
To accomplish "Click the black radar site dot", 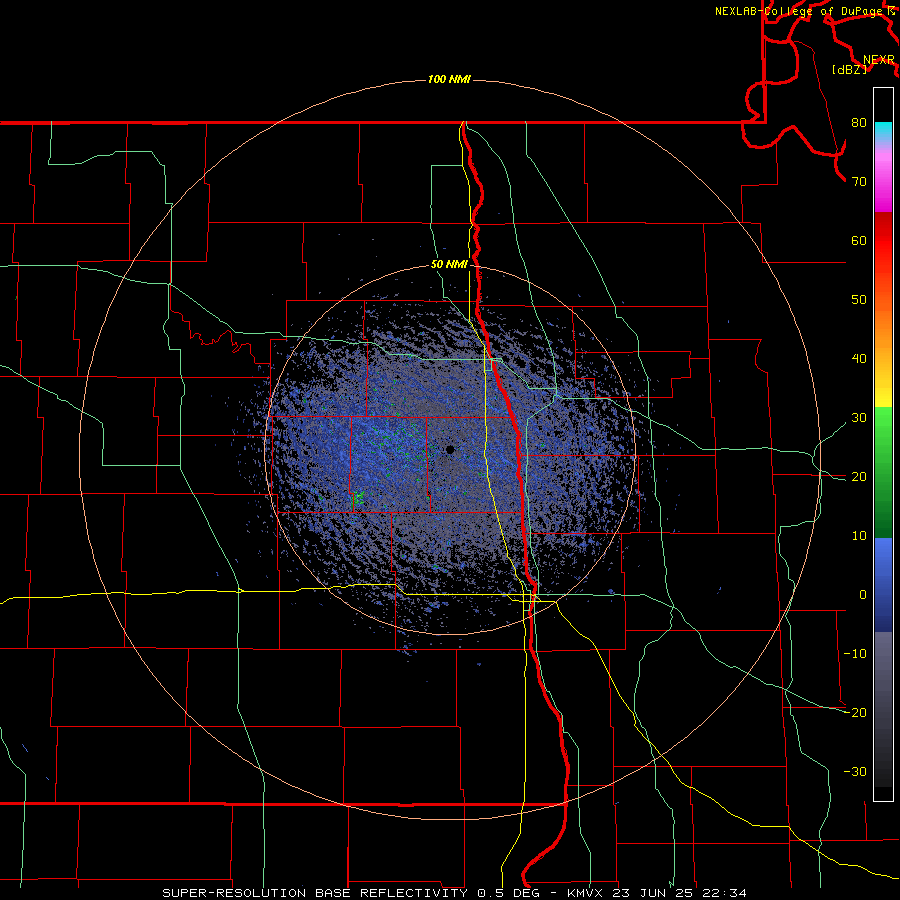I will pos(450,449).
